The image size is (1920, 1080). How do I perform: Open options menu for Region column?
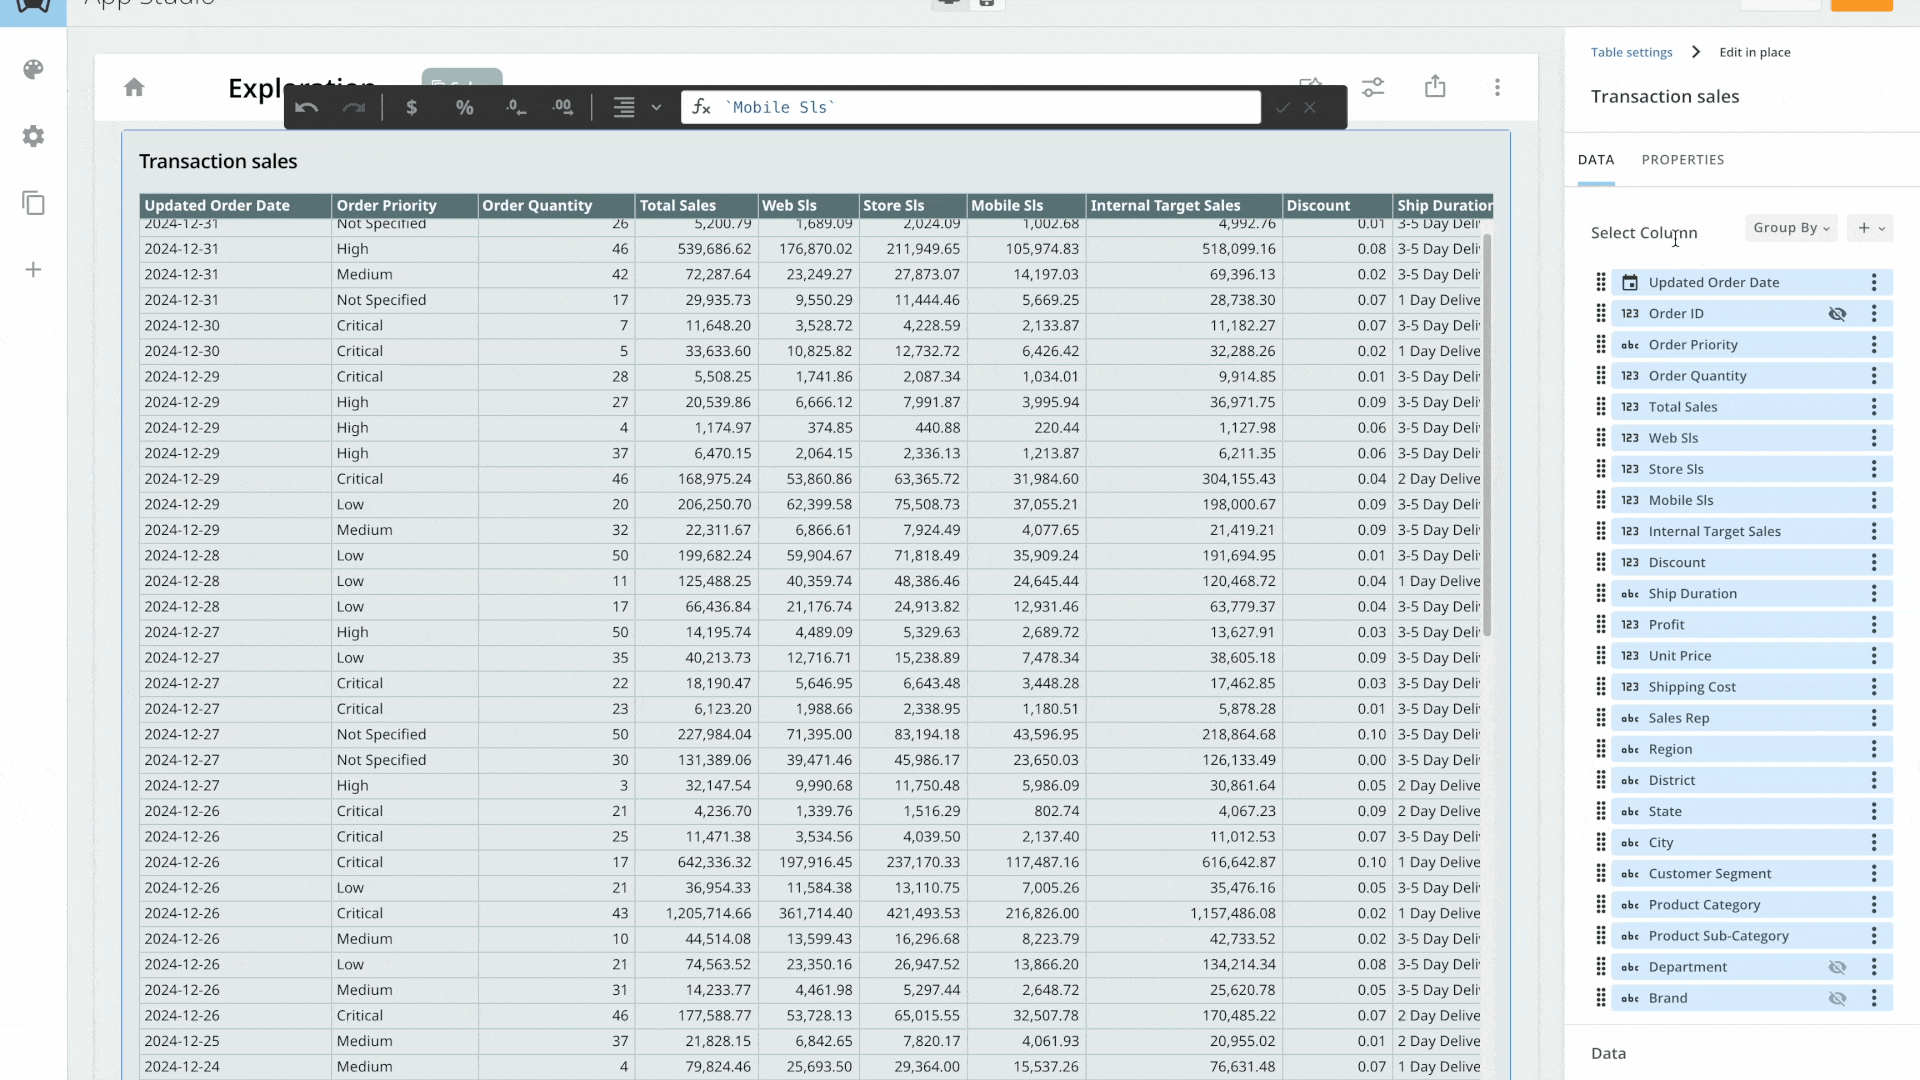click(1874, 749)
